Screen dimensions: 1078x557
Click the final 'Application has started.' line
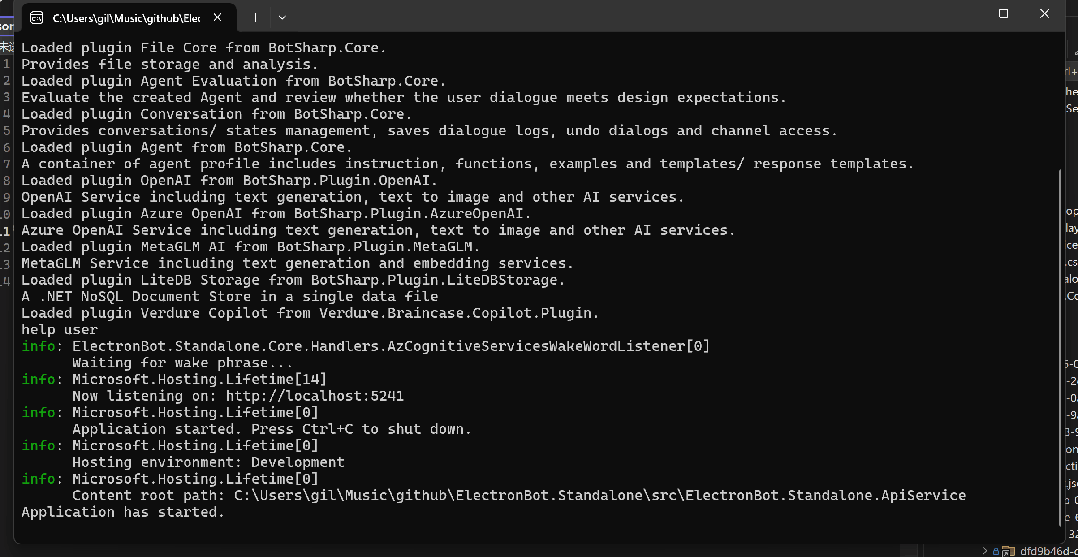pyautogui.click(x=123, y=512)
